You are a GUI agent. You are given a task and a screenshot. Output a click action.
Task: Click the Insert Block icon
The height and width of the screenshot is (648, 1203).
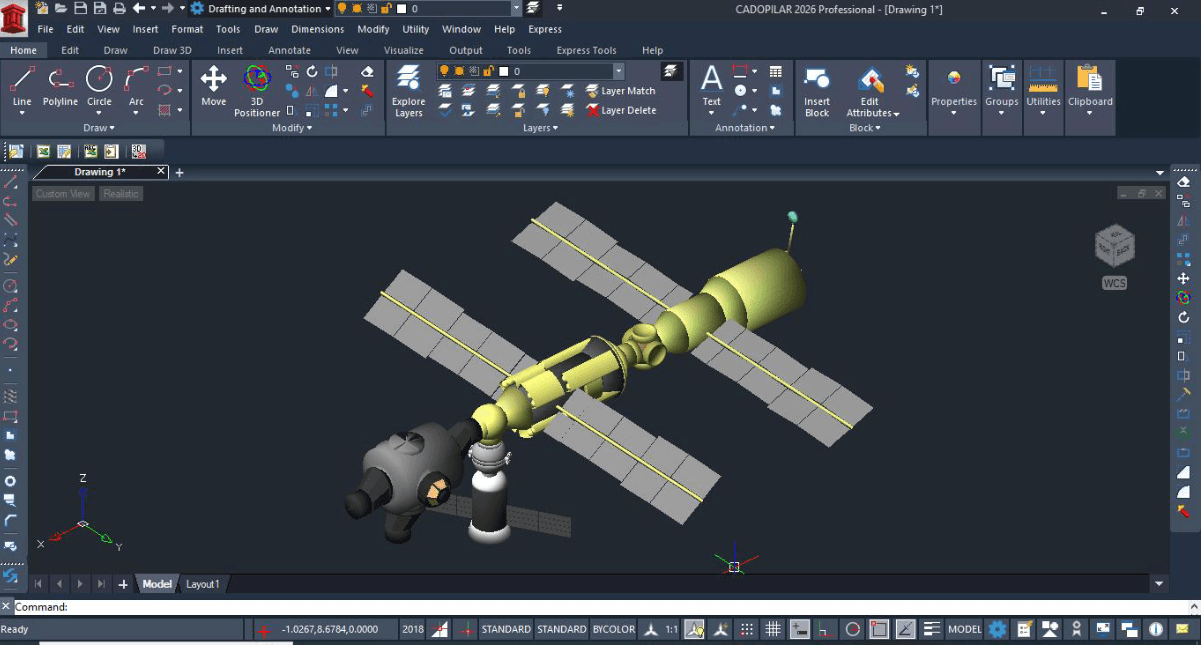[817, 92]
